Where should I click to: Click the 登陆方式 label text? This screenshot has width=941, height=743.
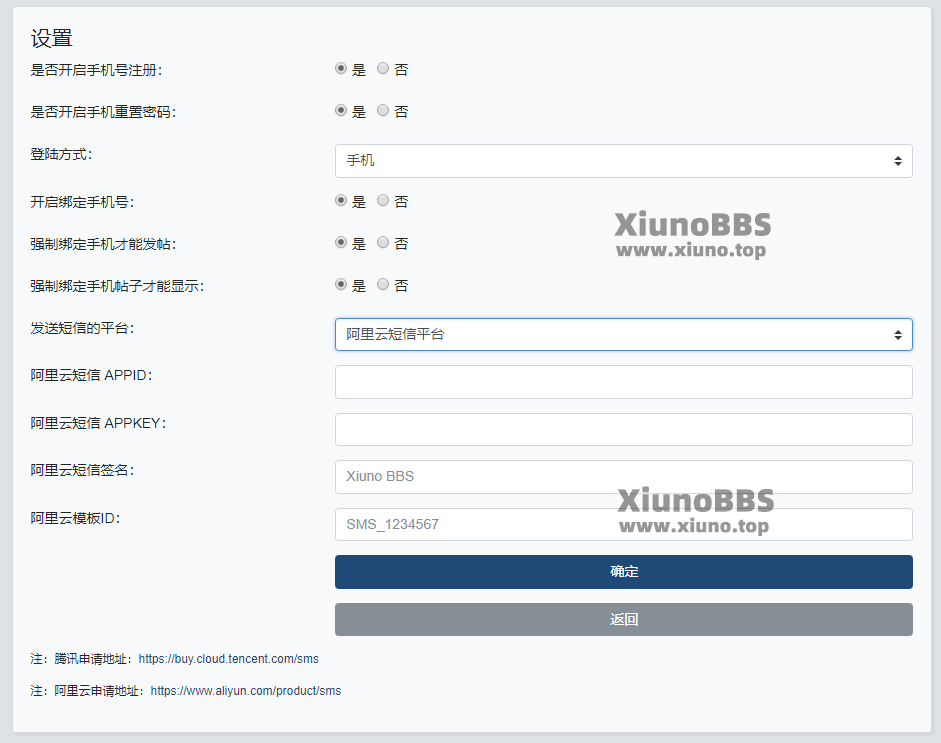[61, 154]
